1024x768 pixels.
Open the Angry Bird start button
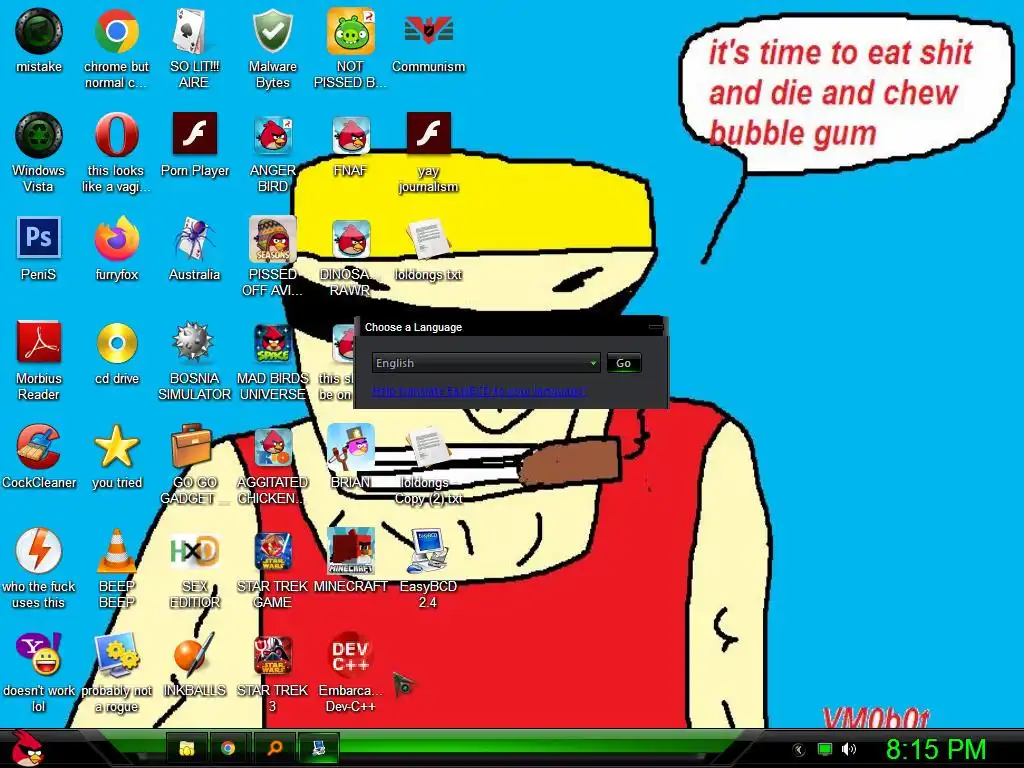(29, 748)
